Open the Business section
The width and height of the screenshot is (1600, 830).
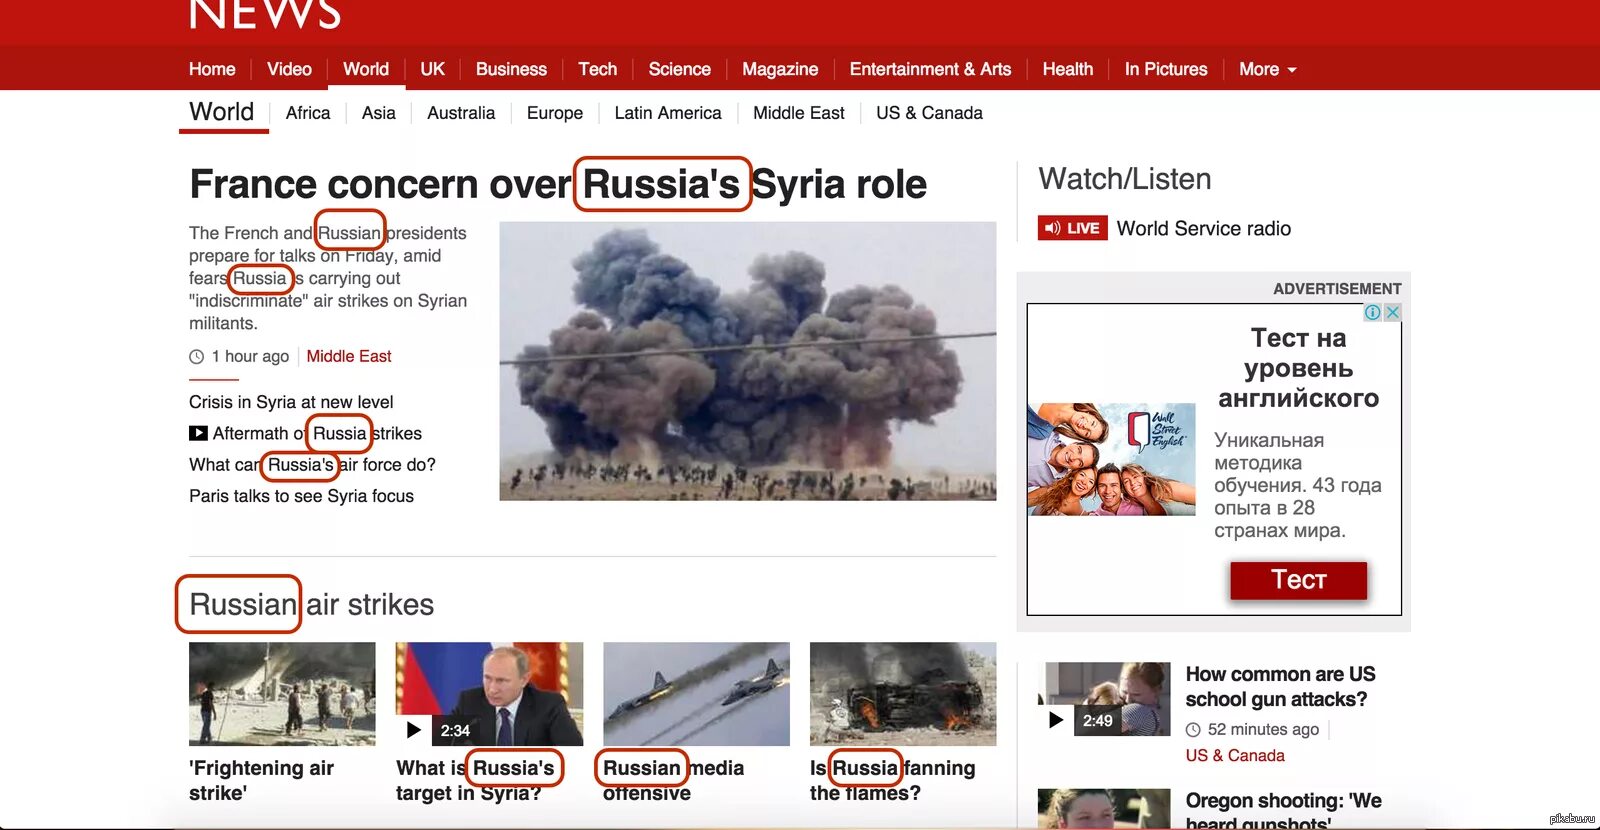(511, 69)
